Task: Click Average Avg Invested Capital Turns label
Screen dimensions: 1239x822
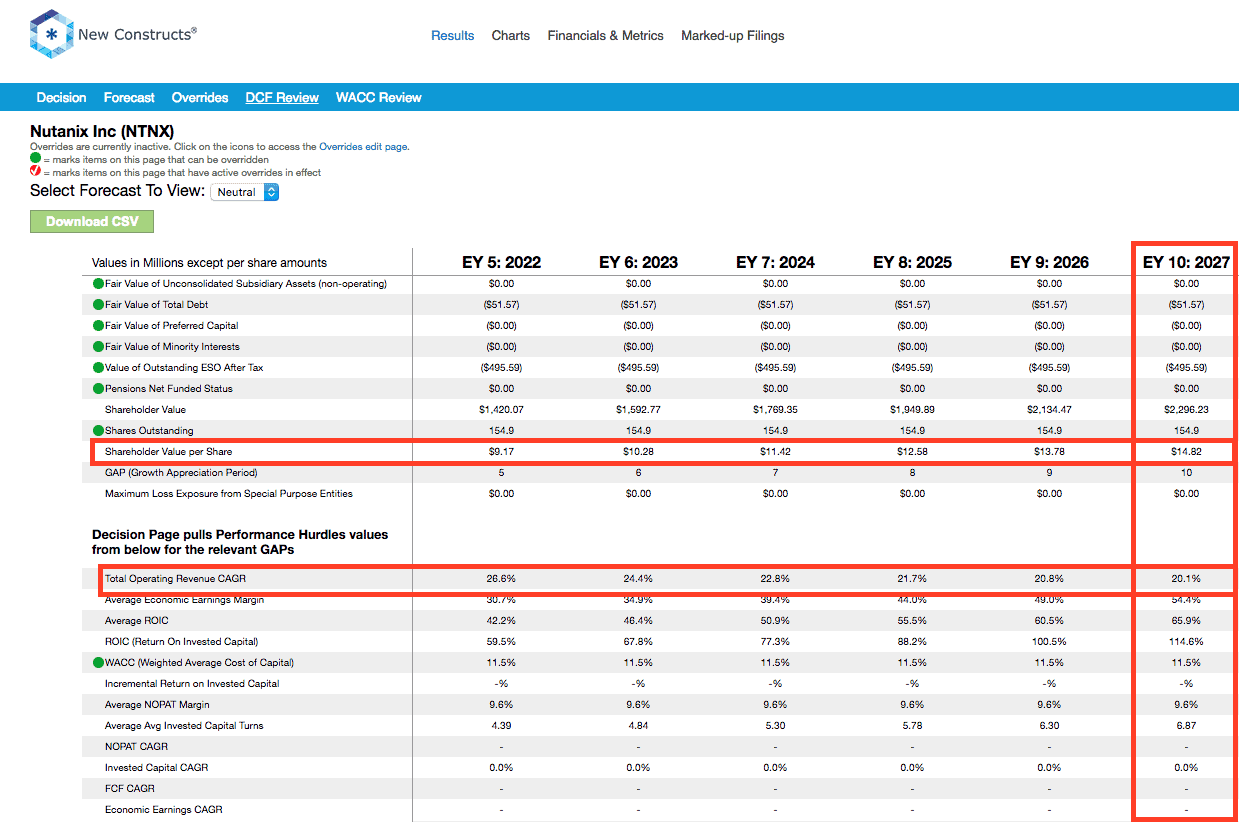Action: click(184, 726)
